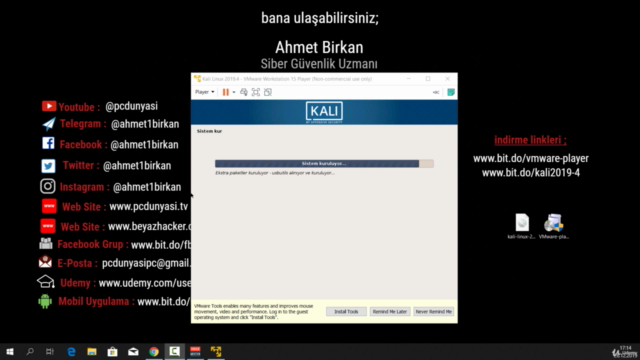
Task: Click the Sistem kuruluyor progress bar
Action: pos(324,164)
